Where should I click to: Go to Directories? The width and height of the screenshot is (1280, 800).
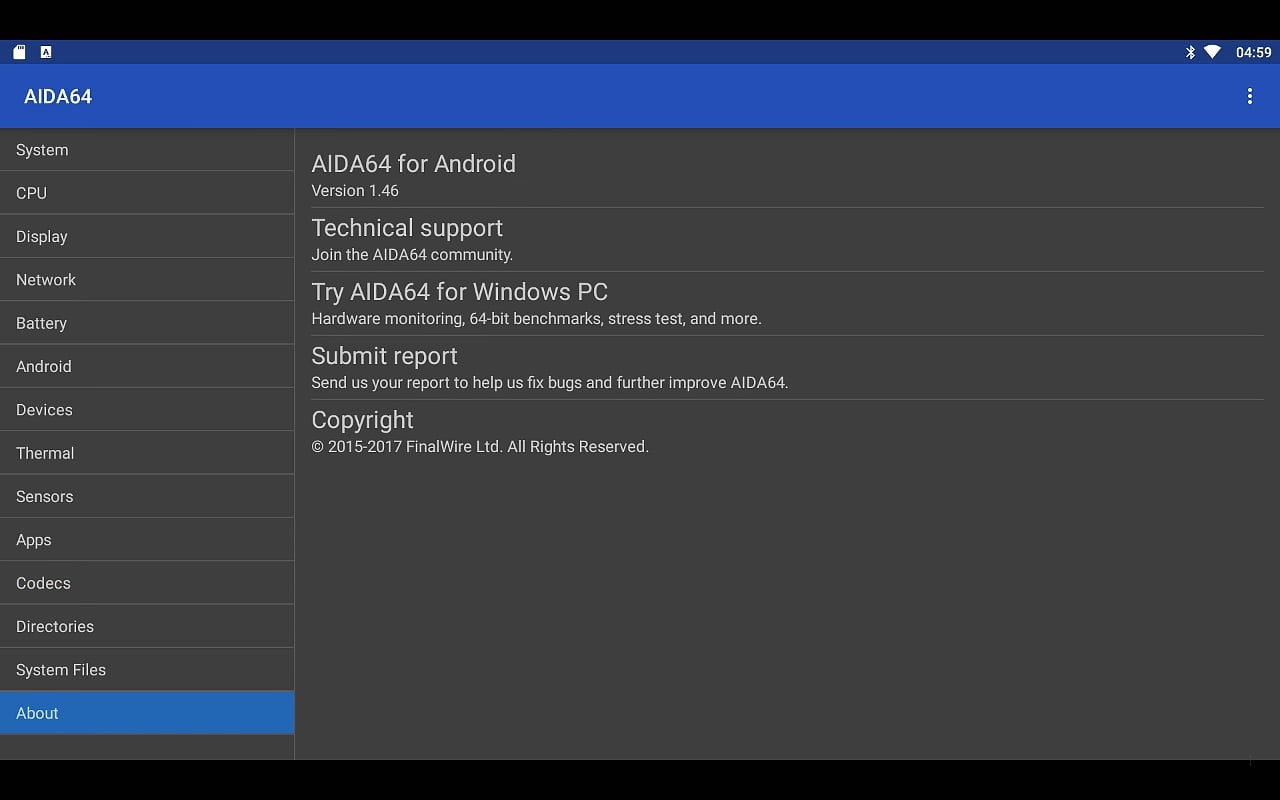[147, 626]
